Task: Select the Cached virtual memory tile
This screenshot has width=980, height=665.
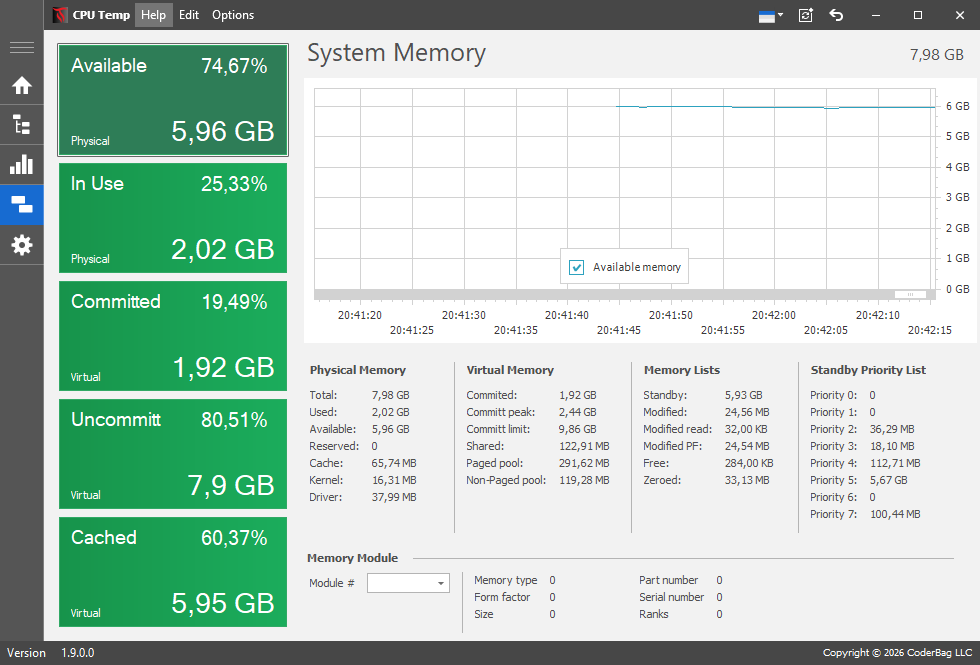Action: [x=173, y=572]
